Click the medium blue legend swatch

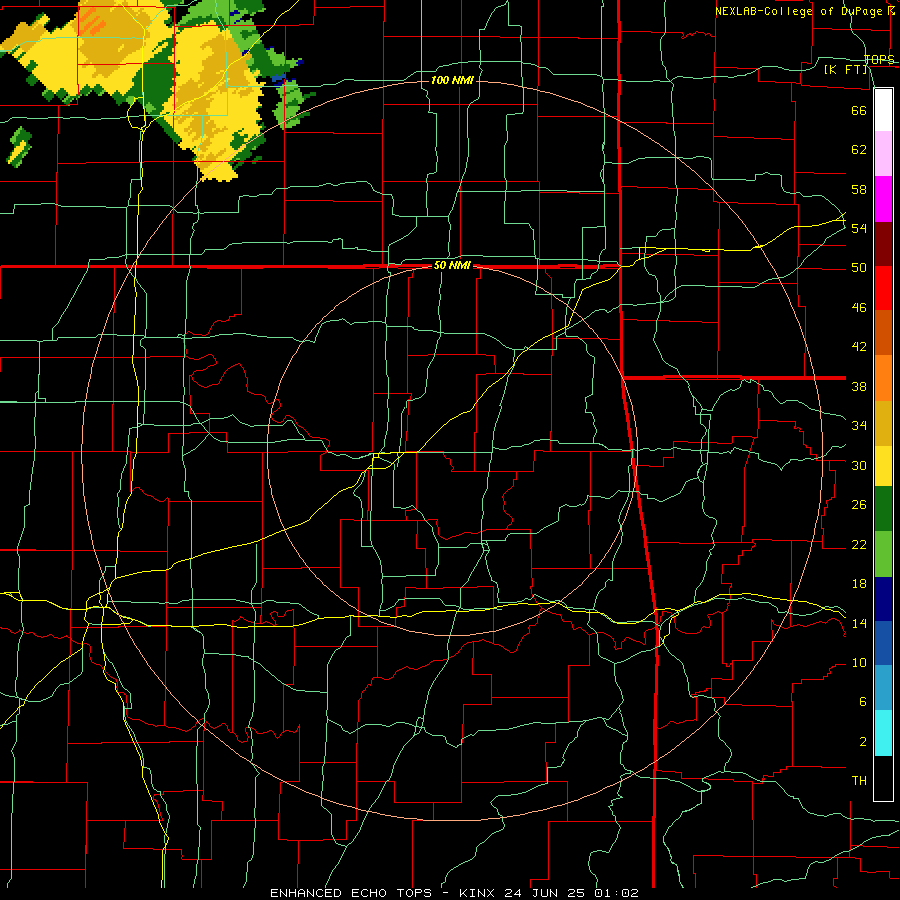pos(883,643)
